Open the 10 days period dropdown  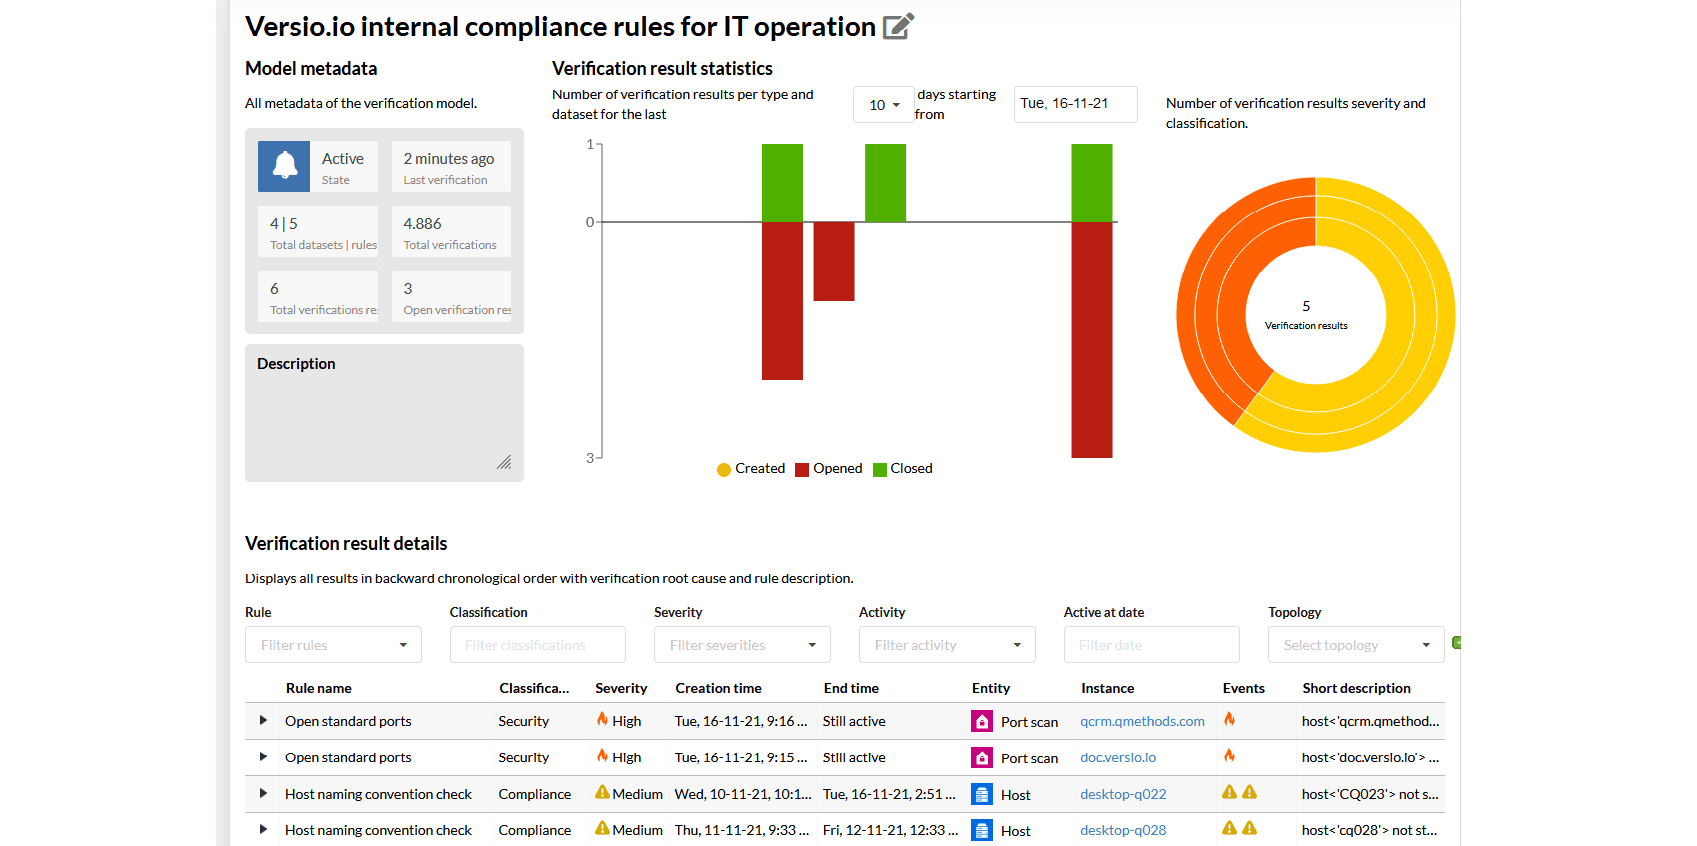[884, 105]
